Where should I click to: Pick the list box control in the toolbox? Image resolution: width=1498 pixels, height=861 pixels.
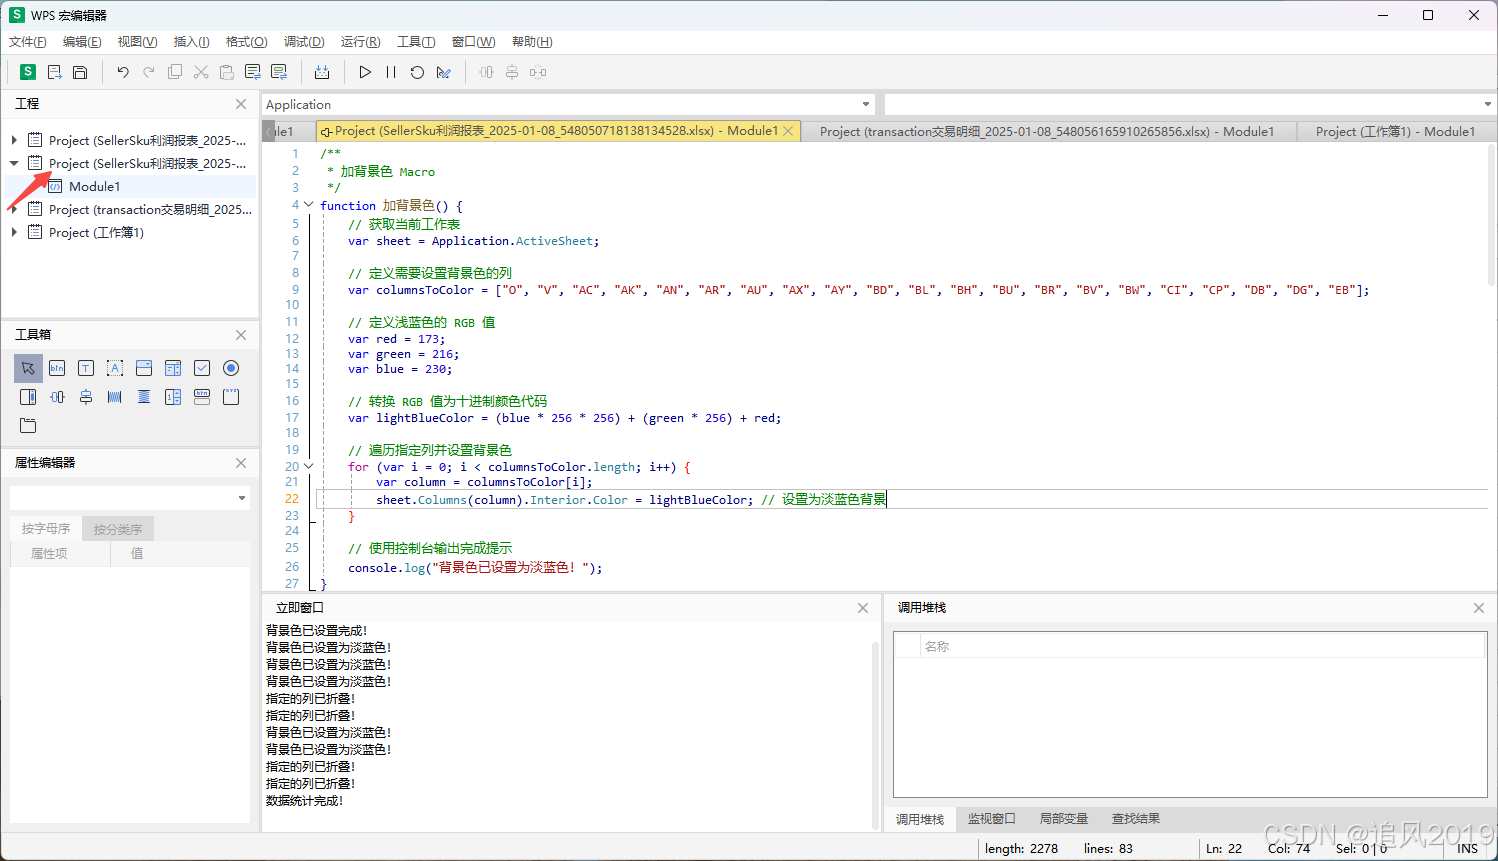click(173, 368)
